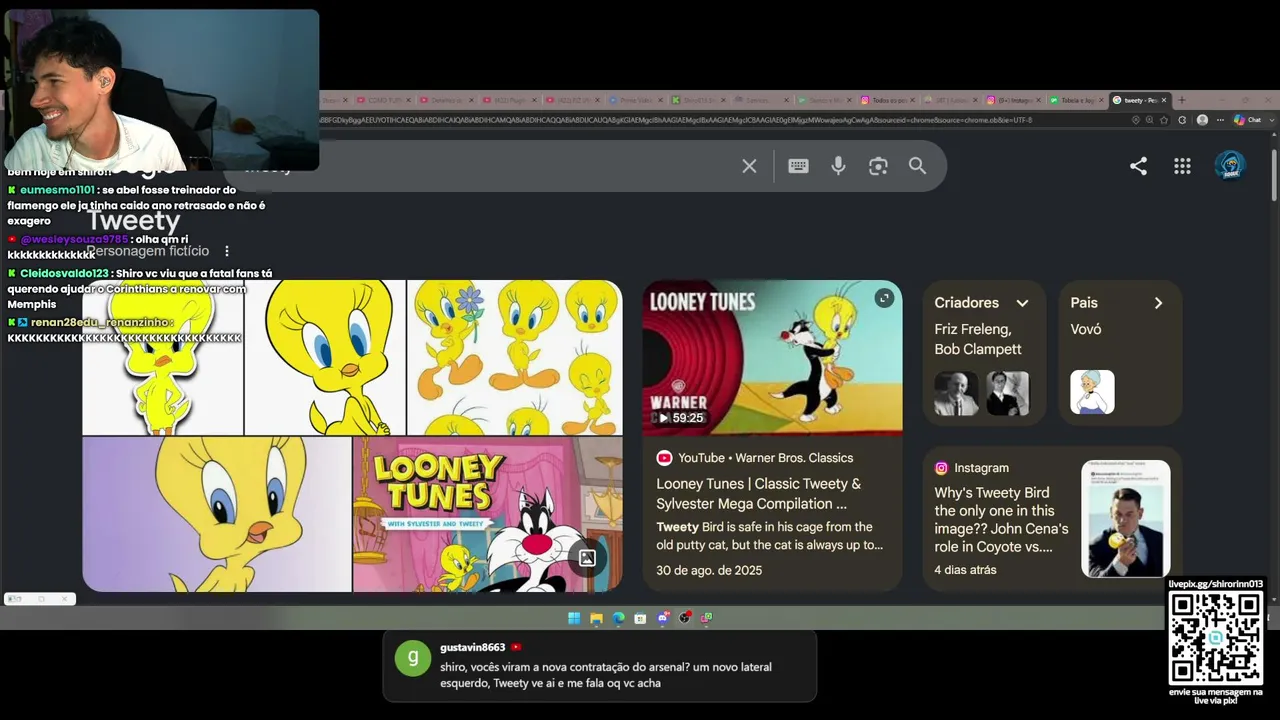Open Classic Tweety & Sylvester Mega Compilation link

pos(758,494)
